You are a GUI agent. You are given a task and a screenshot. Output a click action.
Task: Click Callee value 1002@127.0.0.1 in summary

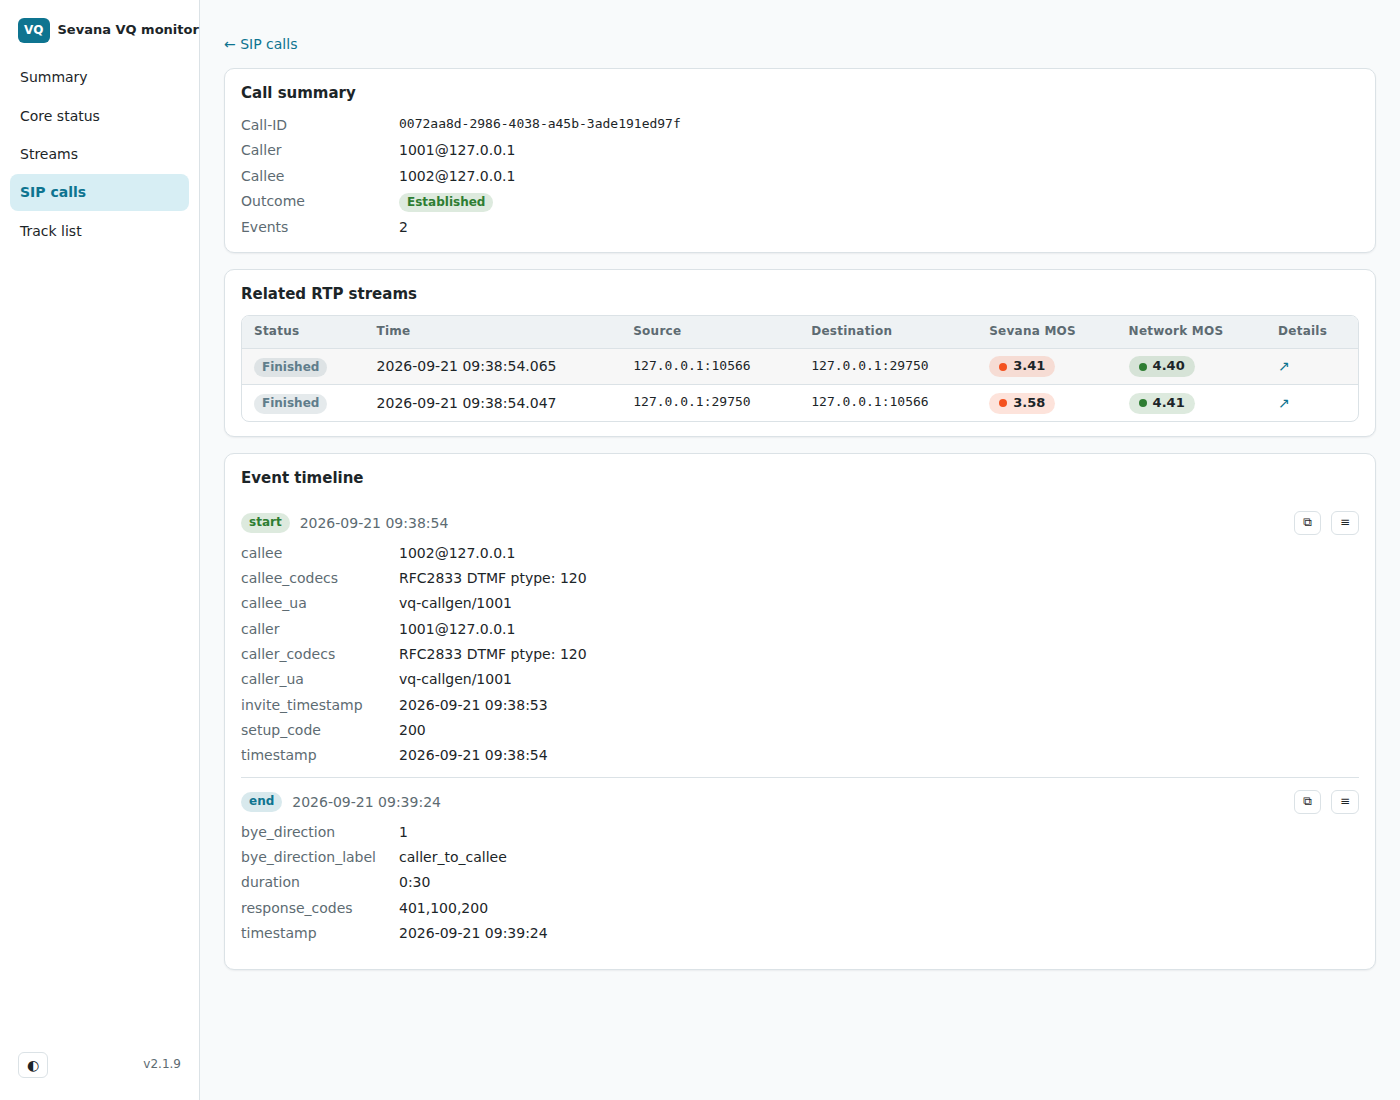point(457,176)
